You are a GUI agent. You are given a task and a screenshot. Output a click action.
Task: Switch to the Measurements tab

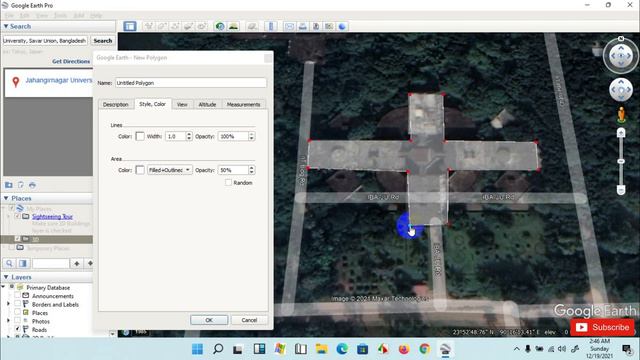pyautogui.click(x=243, y=104)
